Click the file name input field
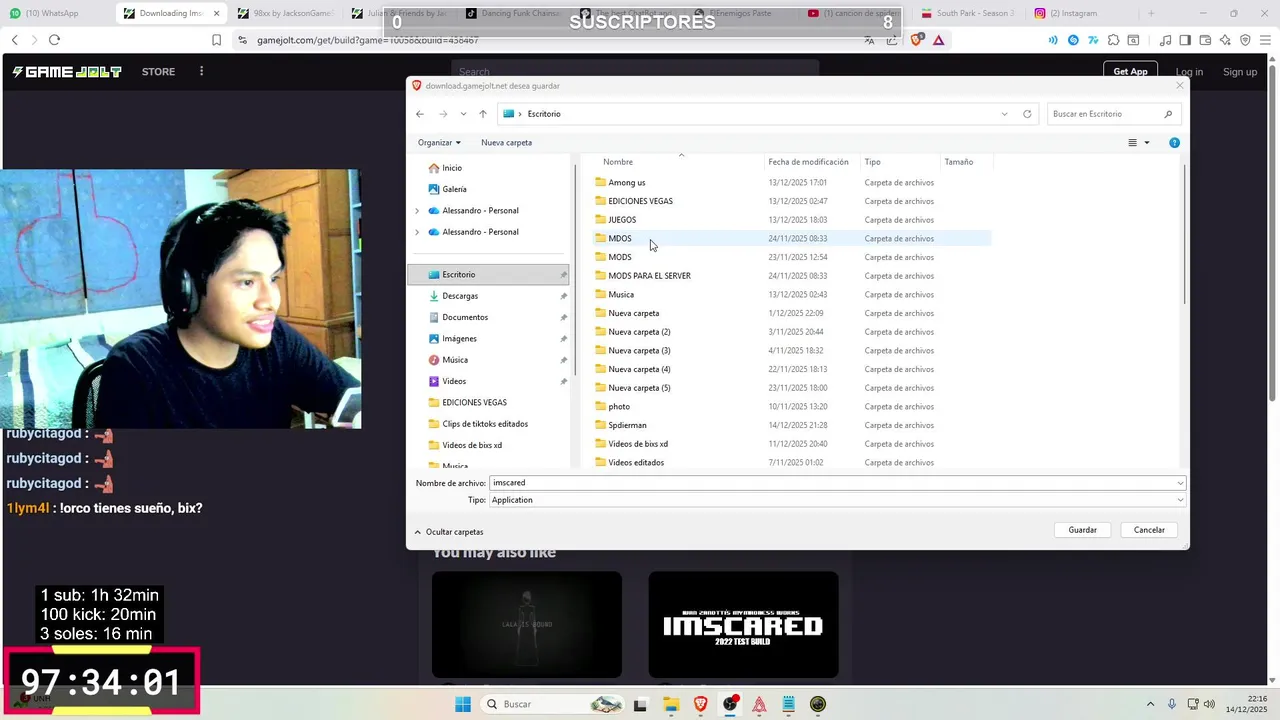The width and height of the screenshot is (1280, 720). (832, 483)
